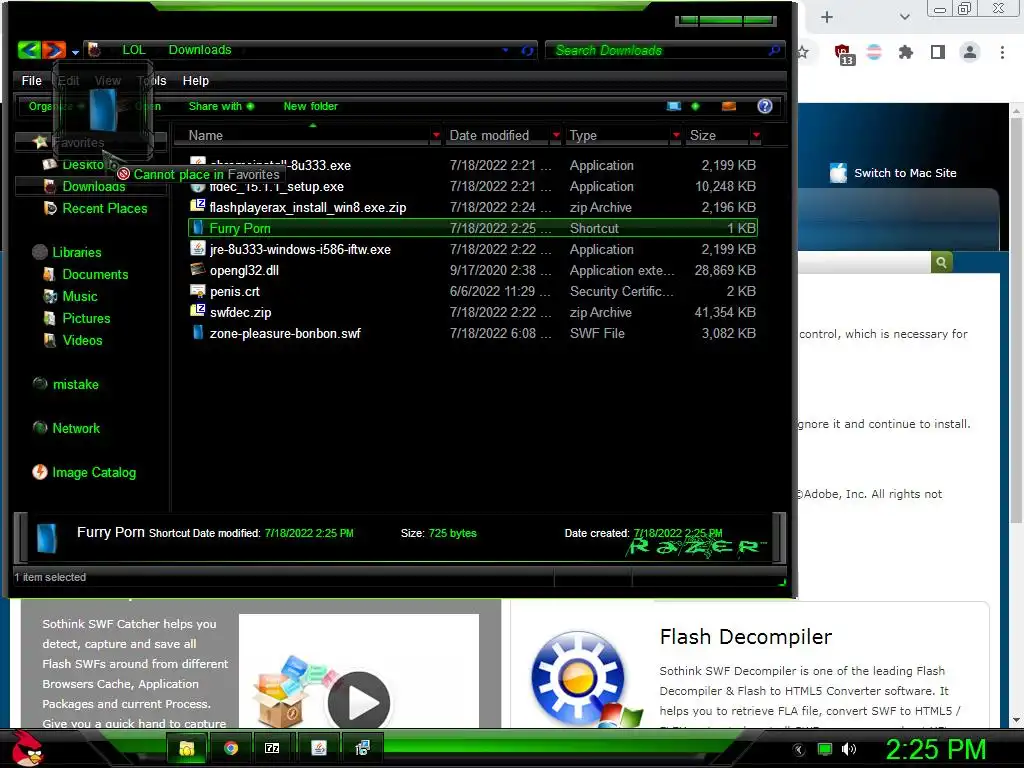Viewport: 1024px width, 768px height.
Task: Open the Share with toolbar dropdown
Action: click(x=221, y=106)
